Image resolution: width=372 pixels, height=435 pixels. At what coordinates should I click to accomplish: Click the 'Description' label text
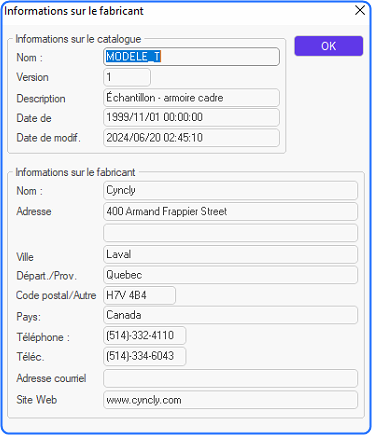[41, 99]
